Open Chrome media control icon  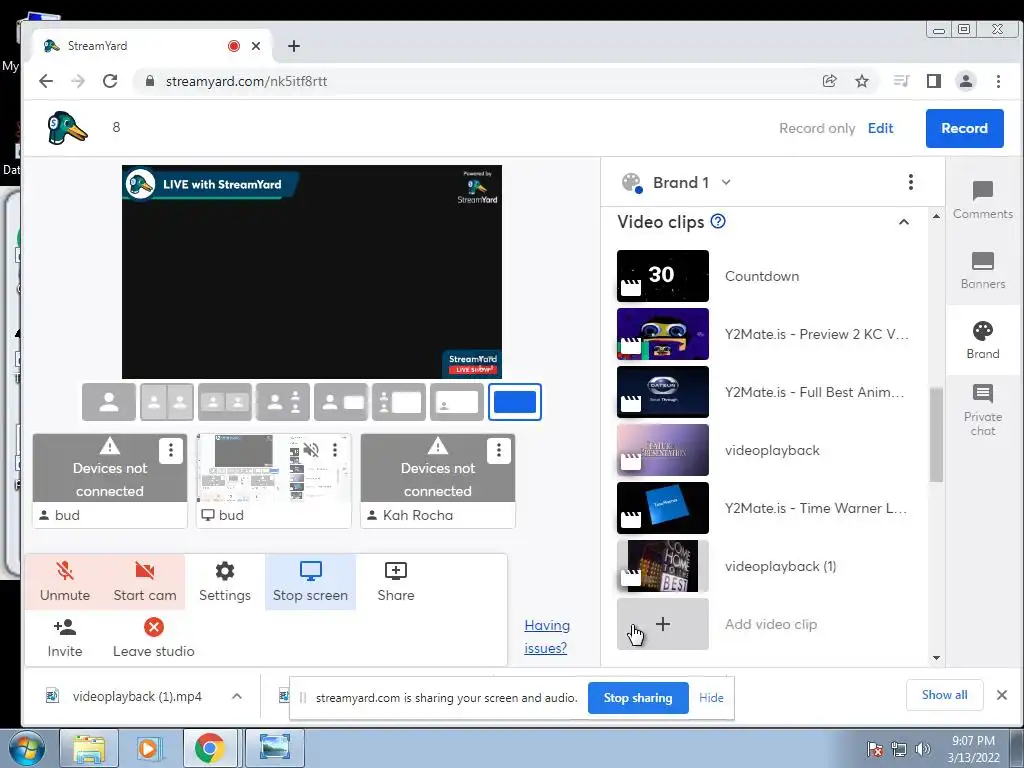(902, 81)
